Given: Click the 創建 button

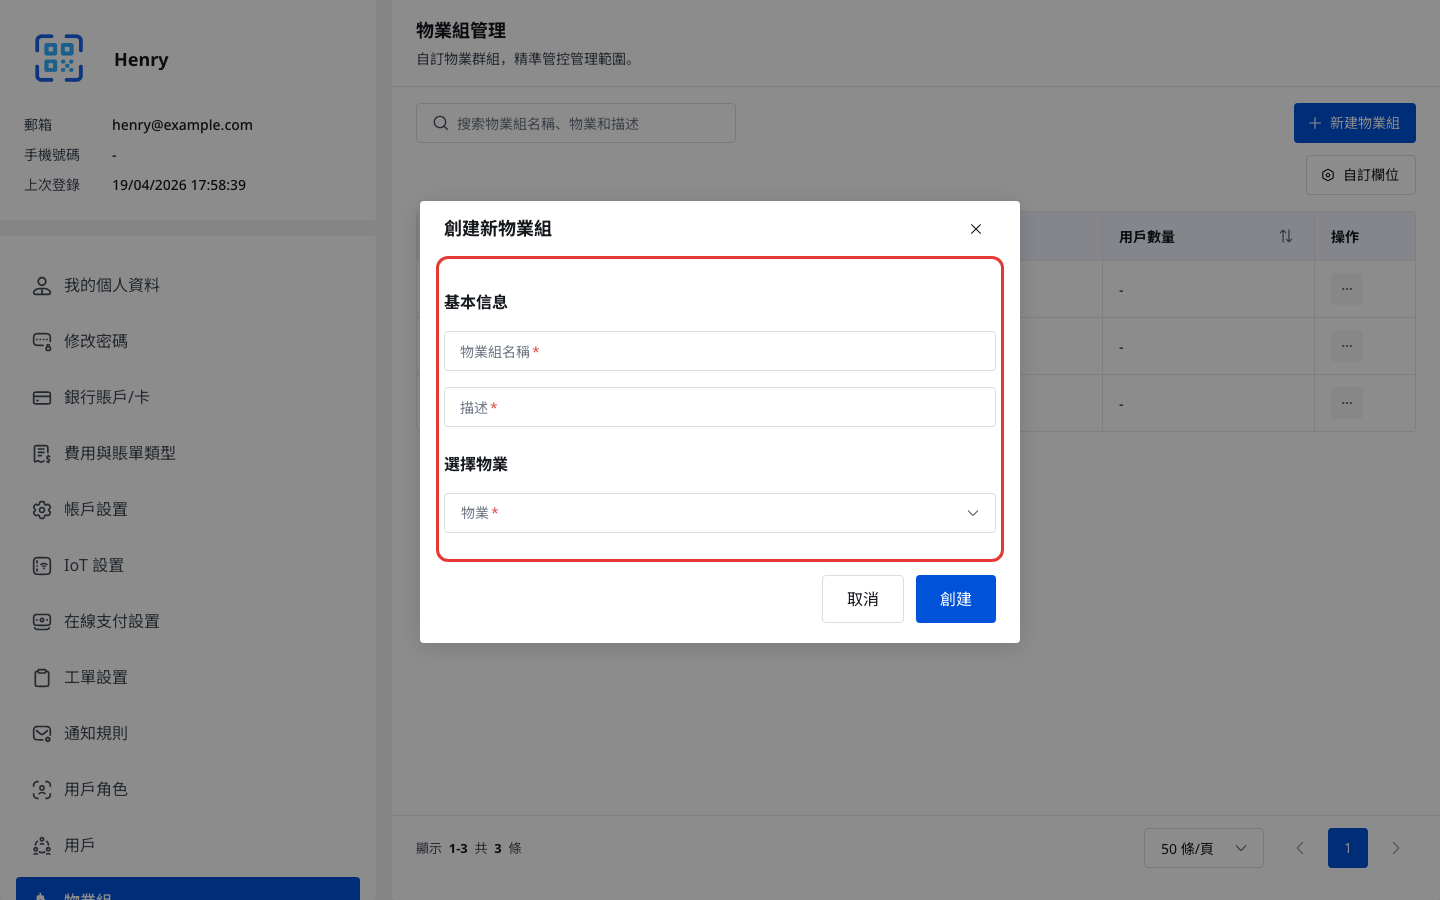Looking at the screenshot, I should click(956, 599).
